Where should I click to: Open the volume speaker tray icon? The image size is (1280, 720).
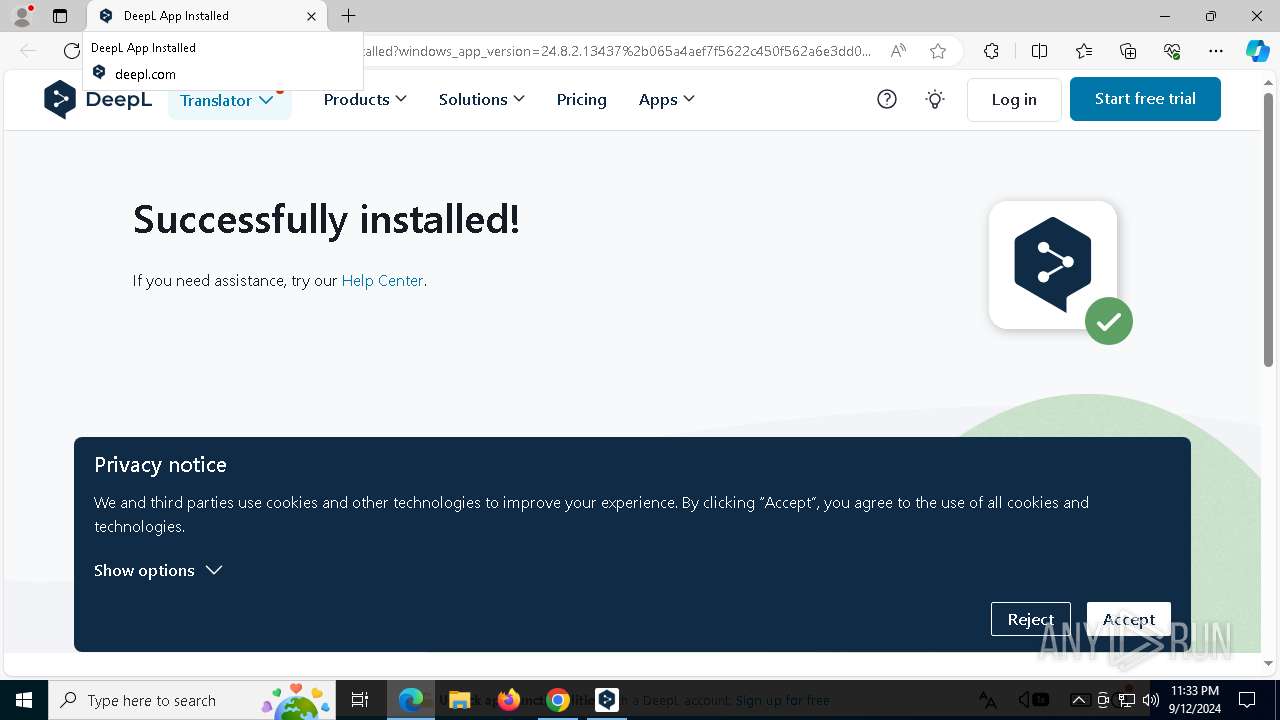1151,700
